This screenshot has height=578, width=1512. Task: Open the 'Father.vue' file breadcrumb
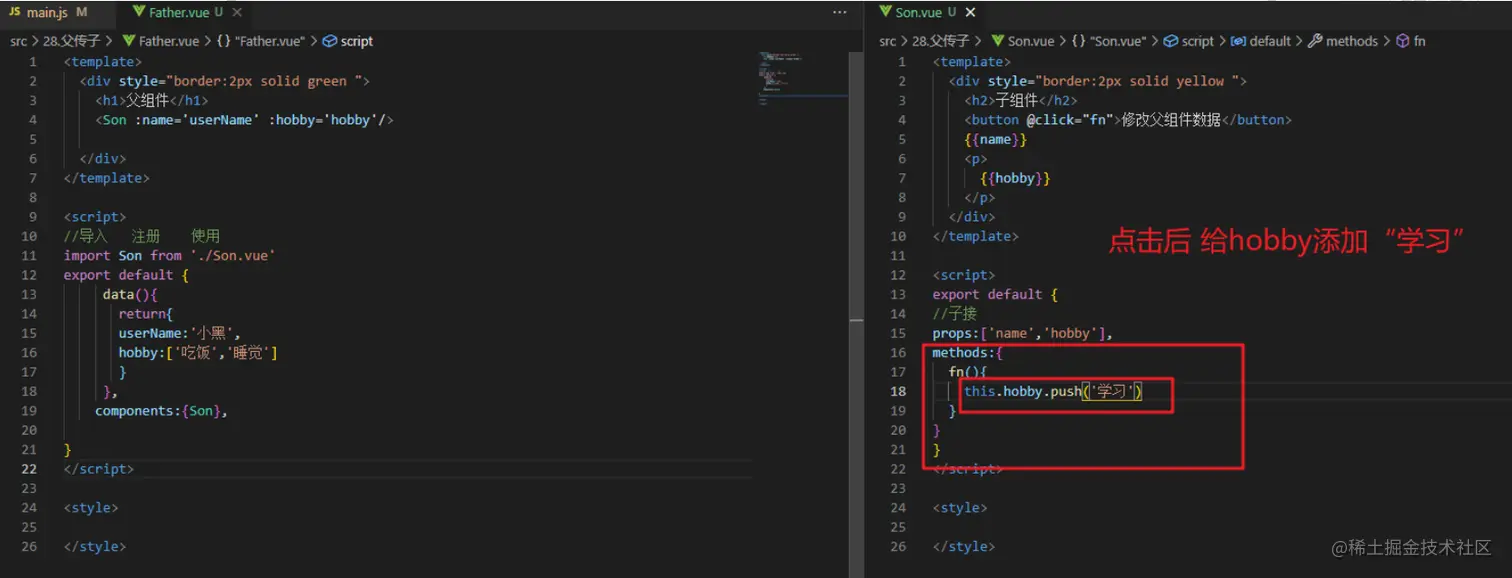tap(161, 41)
